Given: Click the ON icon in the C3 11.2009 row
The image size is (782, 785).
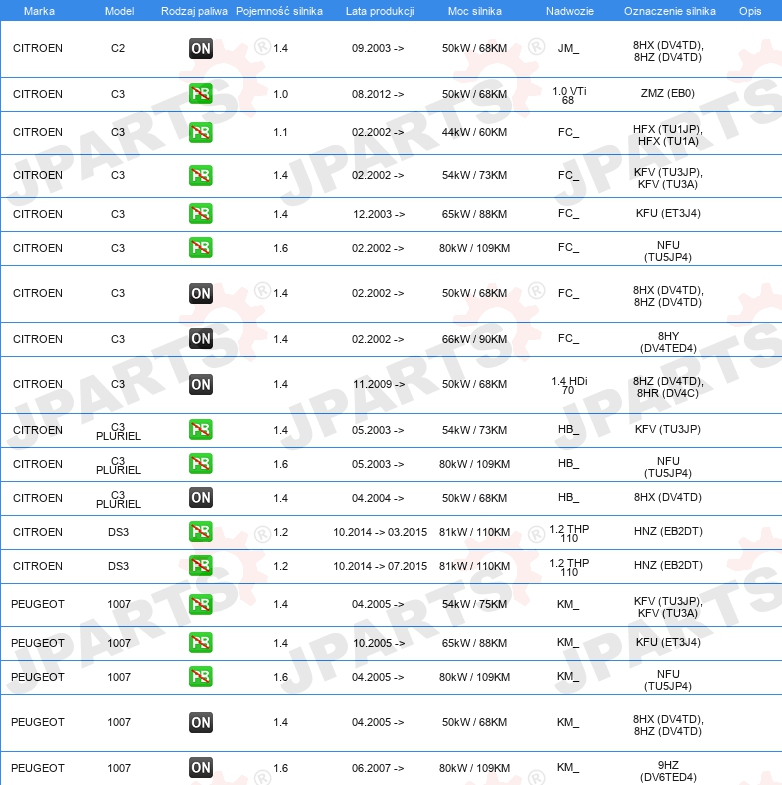Looking at the screenshot, I should pos(201,384).
